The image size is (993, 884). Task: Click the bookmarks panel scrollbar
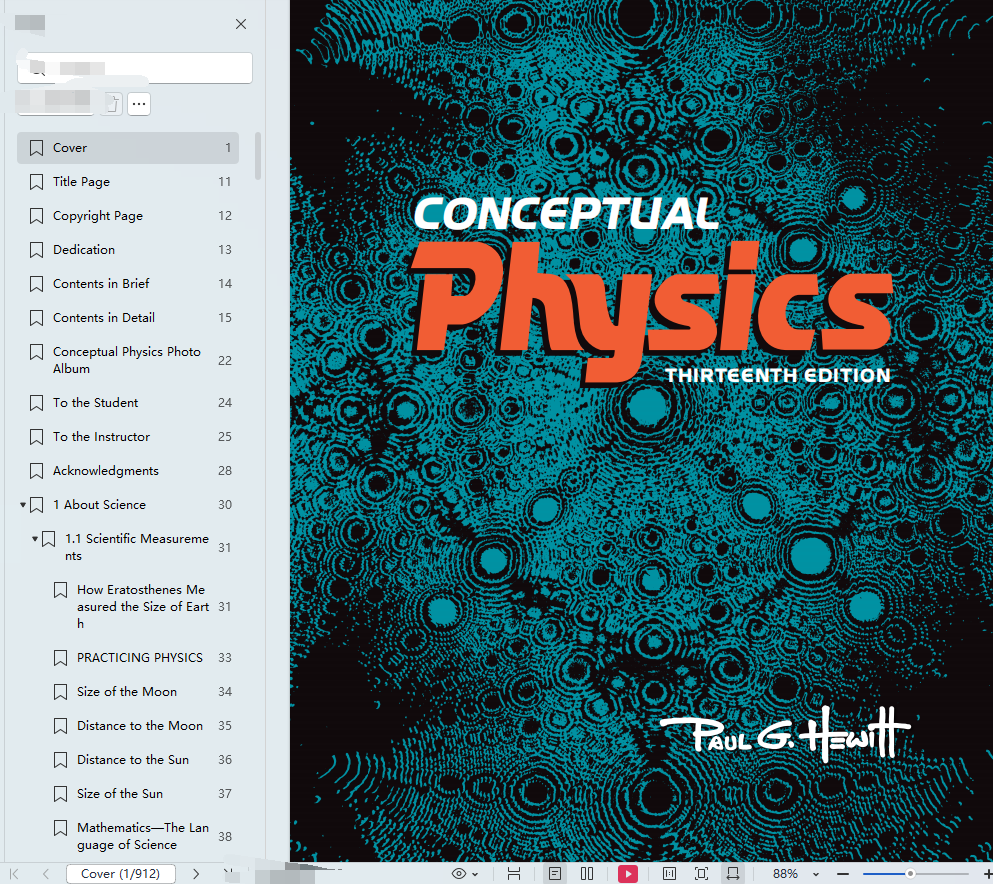click(x=258, y=156)
